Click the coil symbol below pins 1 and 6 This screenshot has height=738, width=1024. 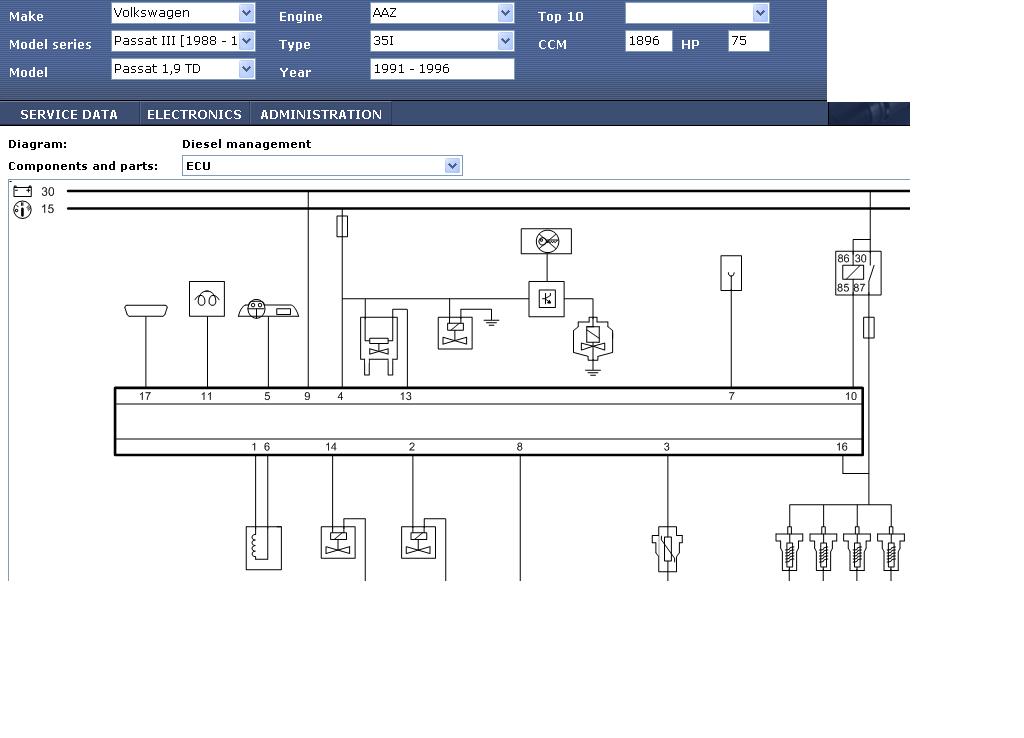pyautogui.click(x=263, y=547)
